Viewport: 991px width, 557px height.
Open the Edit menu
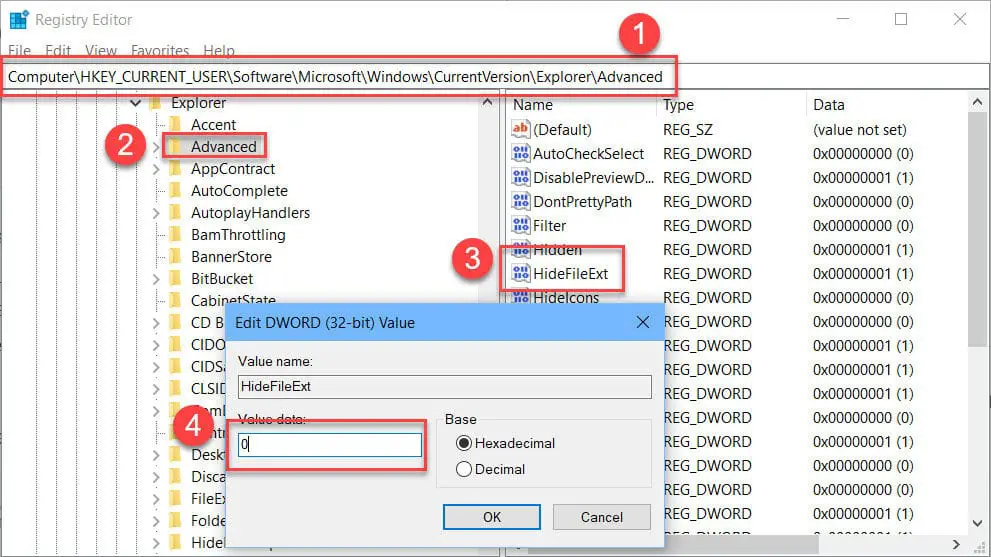(58, 51)
